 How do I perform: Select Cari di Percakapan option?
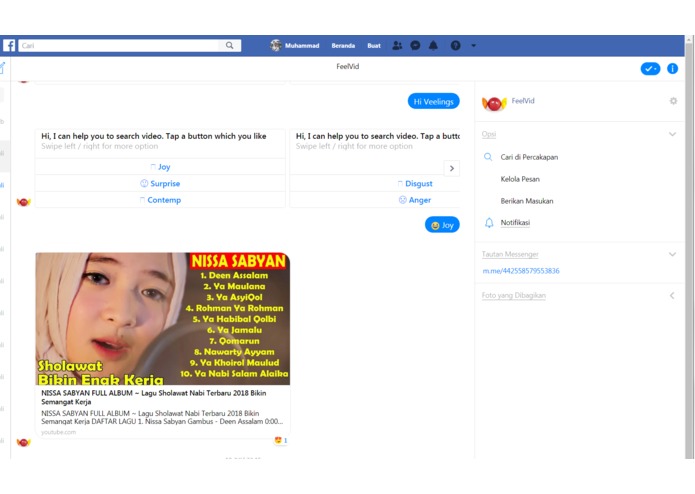(529, 157)
